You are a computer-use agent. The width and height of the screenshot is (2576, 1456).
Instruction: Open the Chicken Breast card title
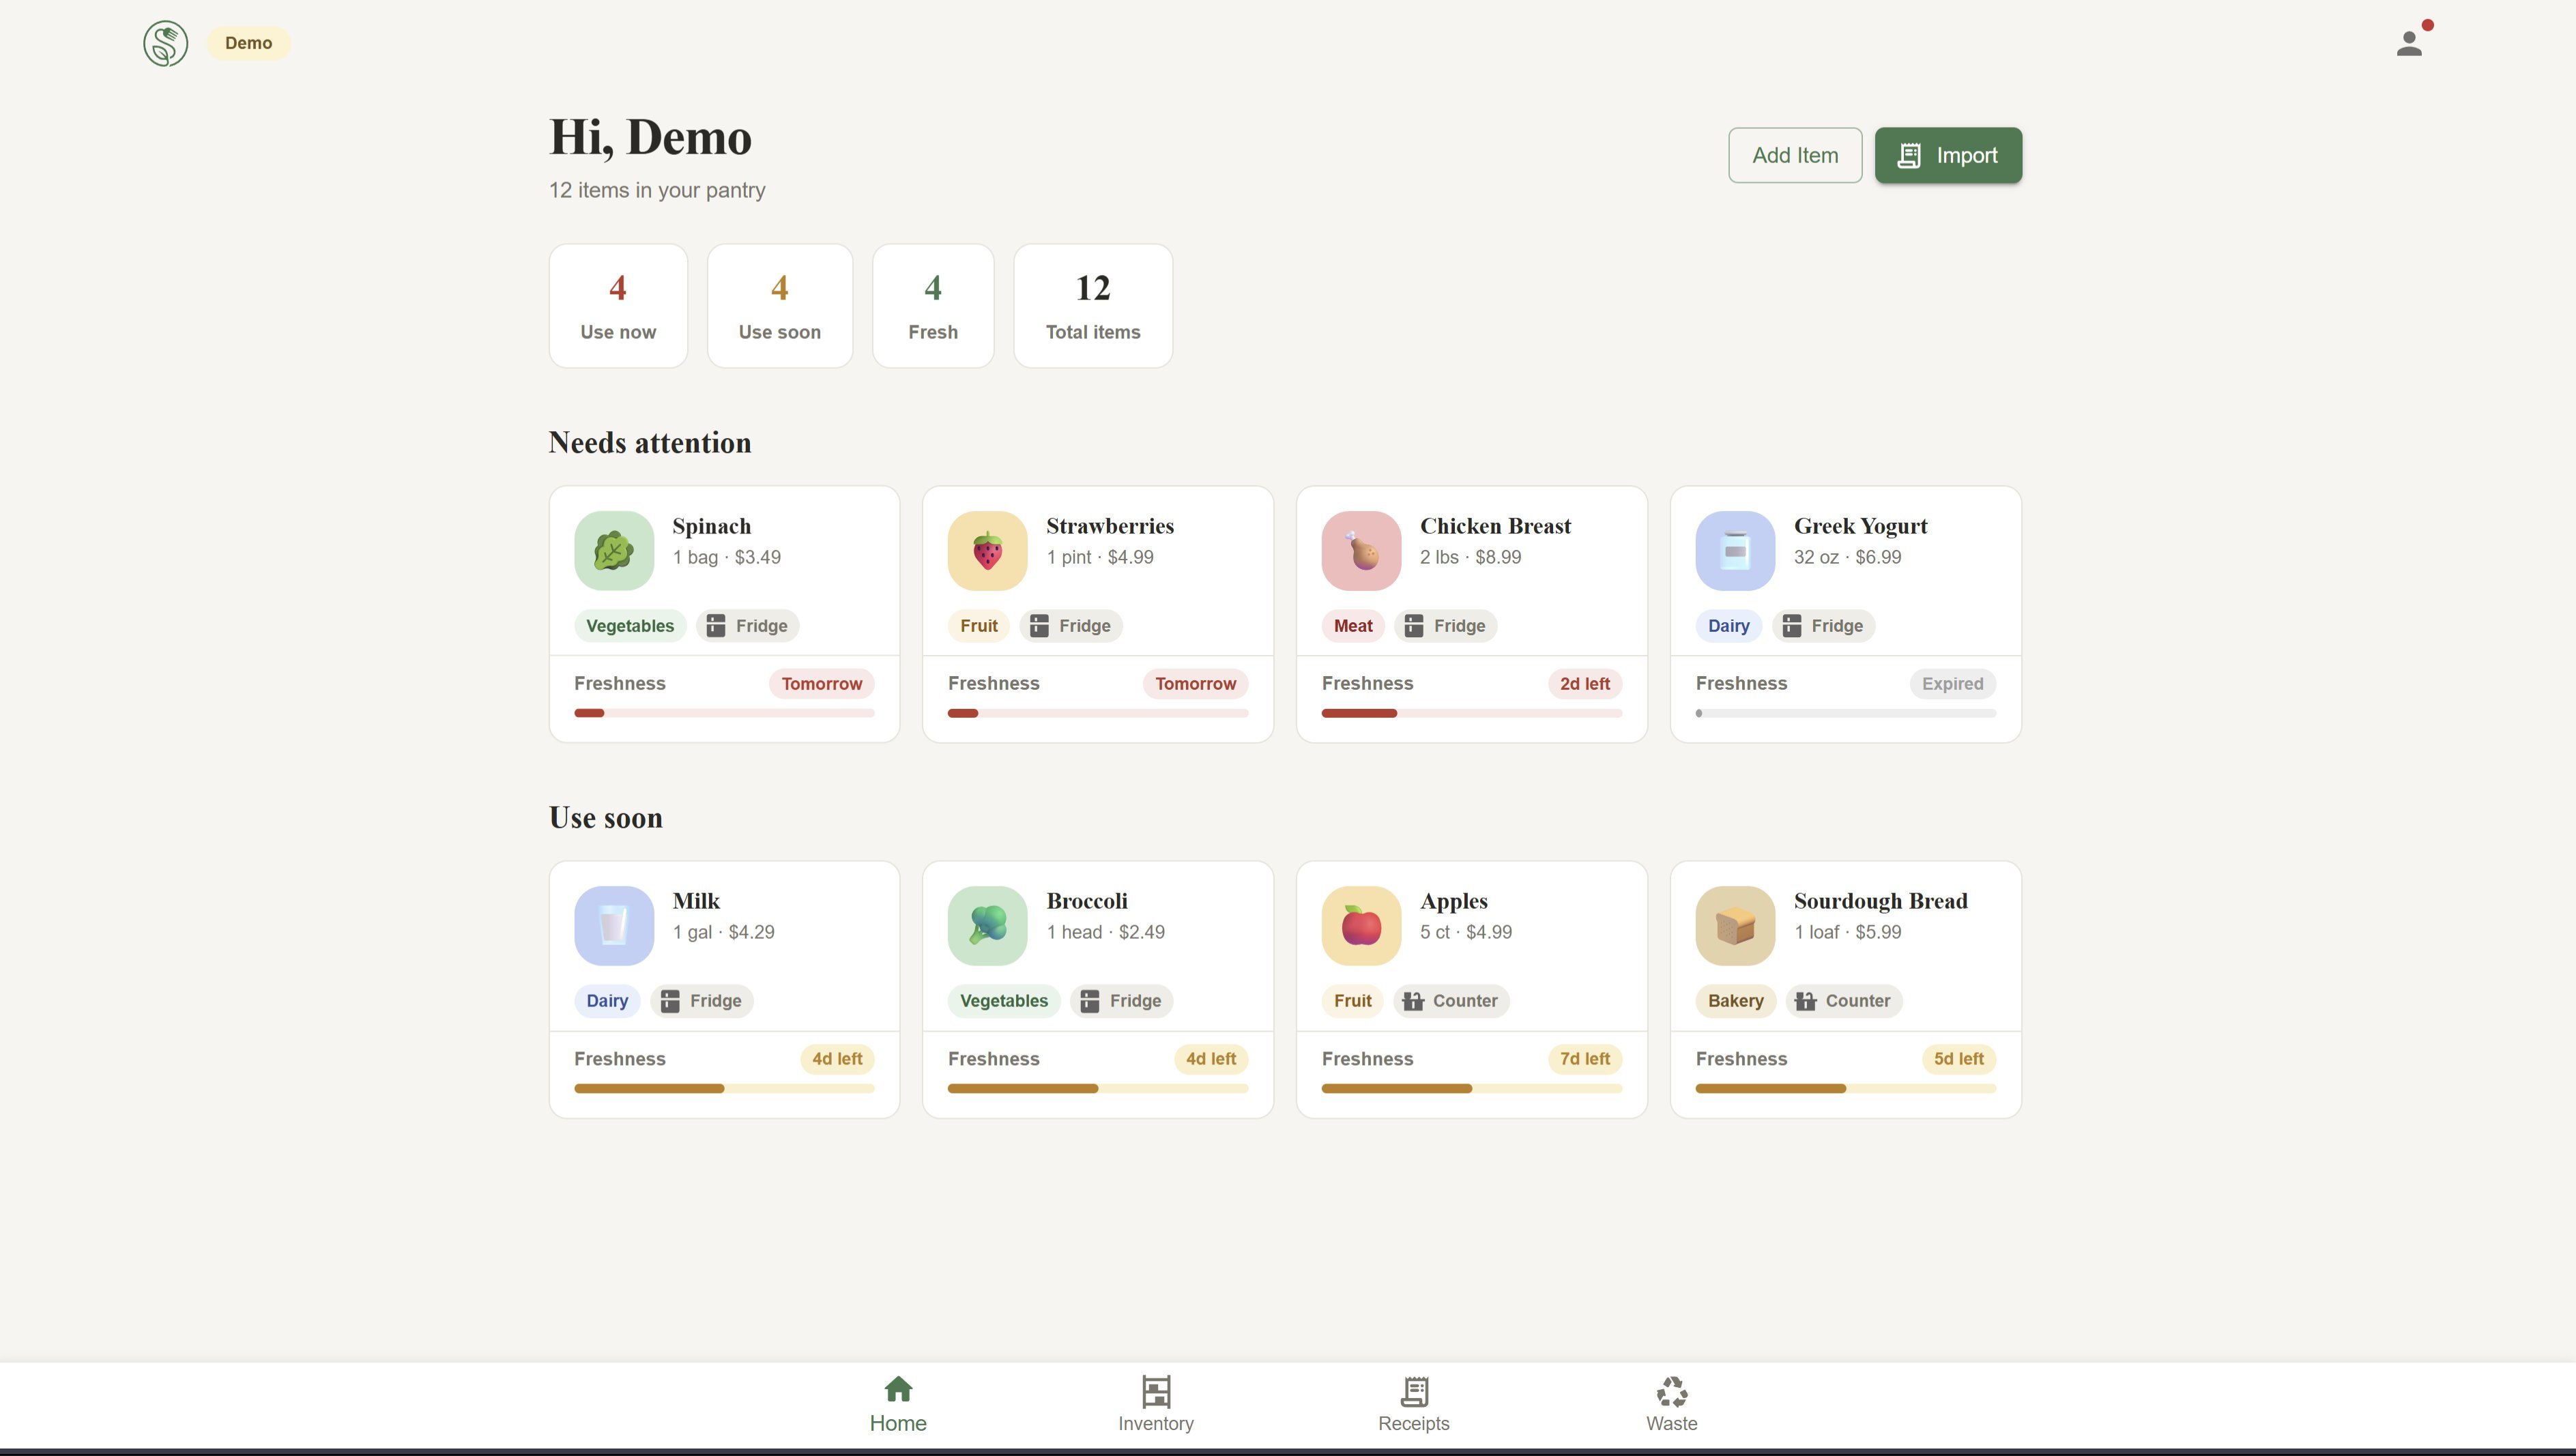pyautogui.click(x=1495, y=526)
